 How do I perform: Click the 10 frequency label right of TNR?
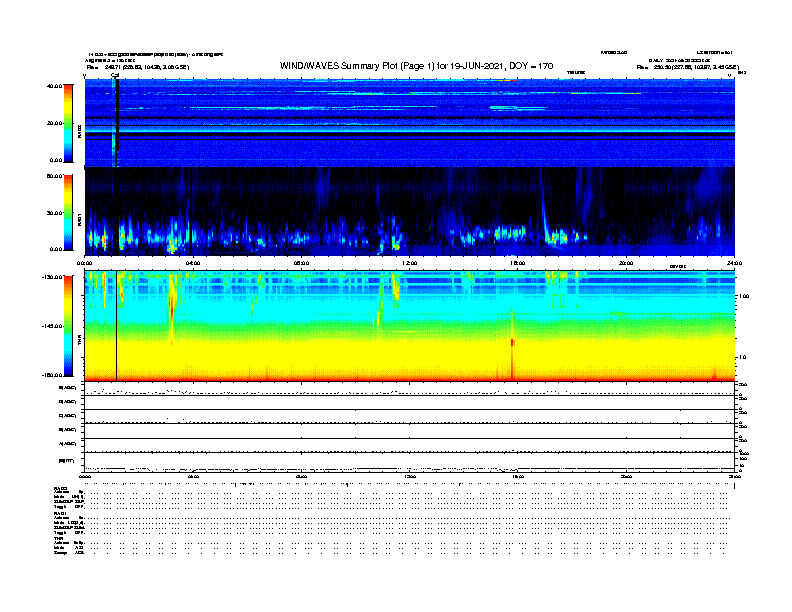pyautogui.click(x=743, y=358)
